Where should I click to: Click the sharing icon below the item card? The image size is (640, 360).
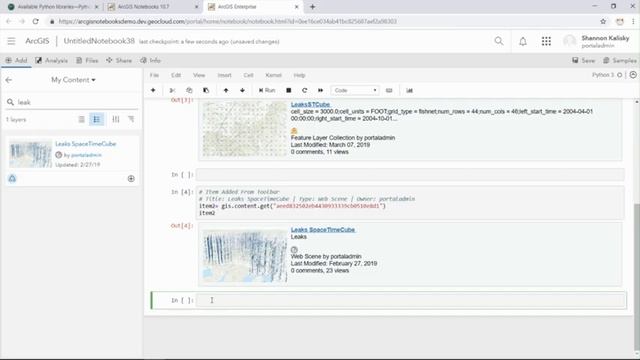(12, 178)
